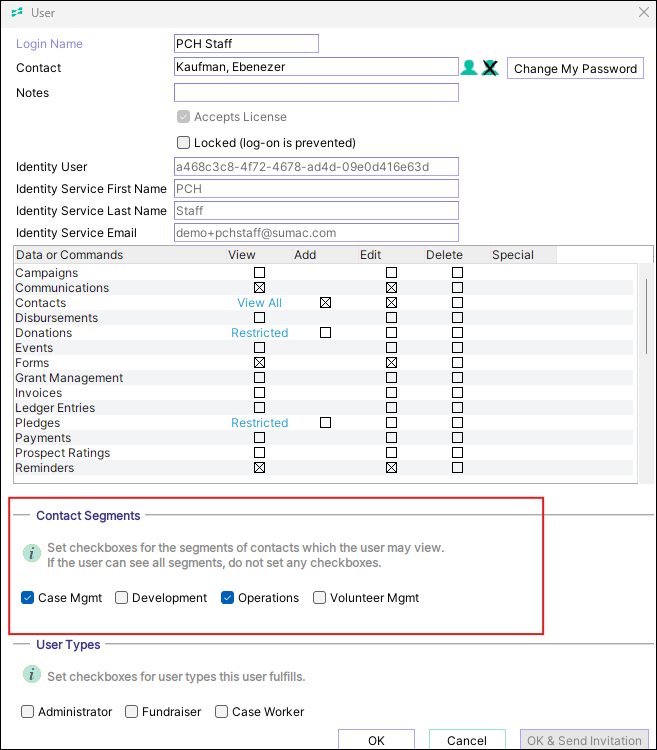Check View permission for Prospect Ratings
657x750 pixels.
click(x=260, y=452)
